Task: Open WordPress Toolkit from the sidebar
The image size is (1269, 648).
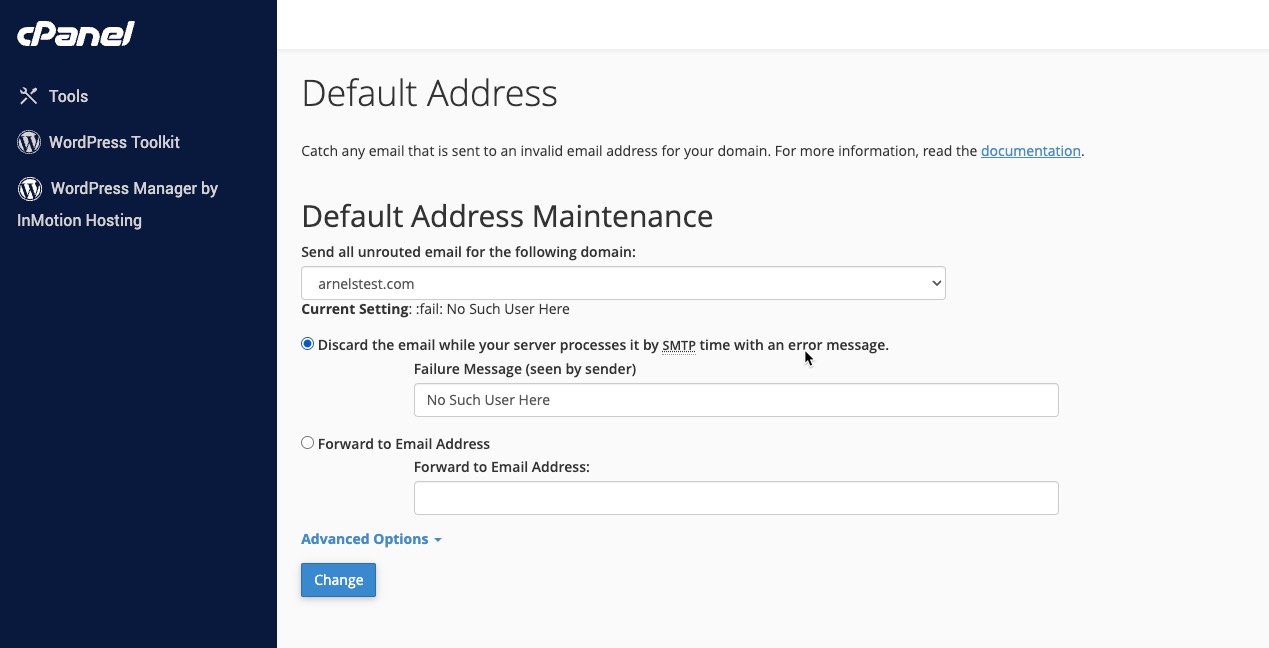Action: (114, 142)
